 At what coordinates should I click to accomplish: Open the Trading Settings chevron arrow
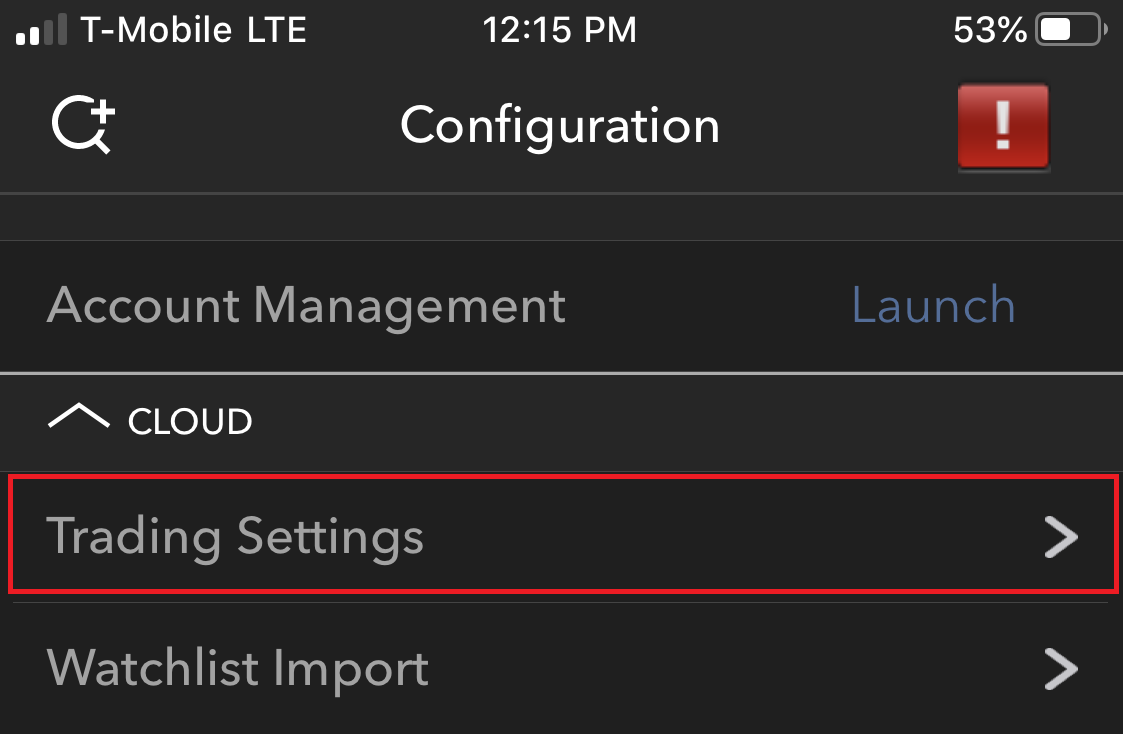coord(1061,536)
